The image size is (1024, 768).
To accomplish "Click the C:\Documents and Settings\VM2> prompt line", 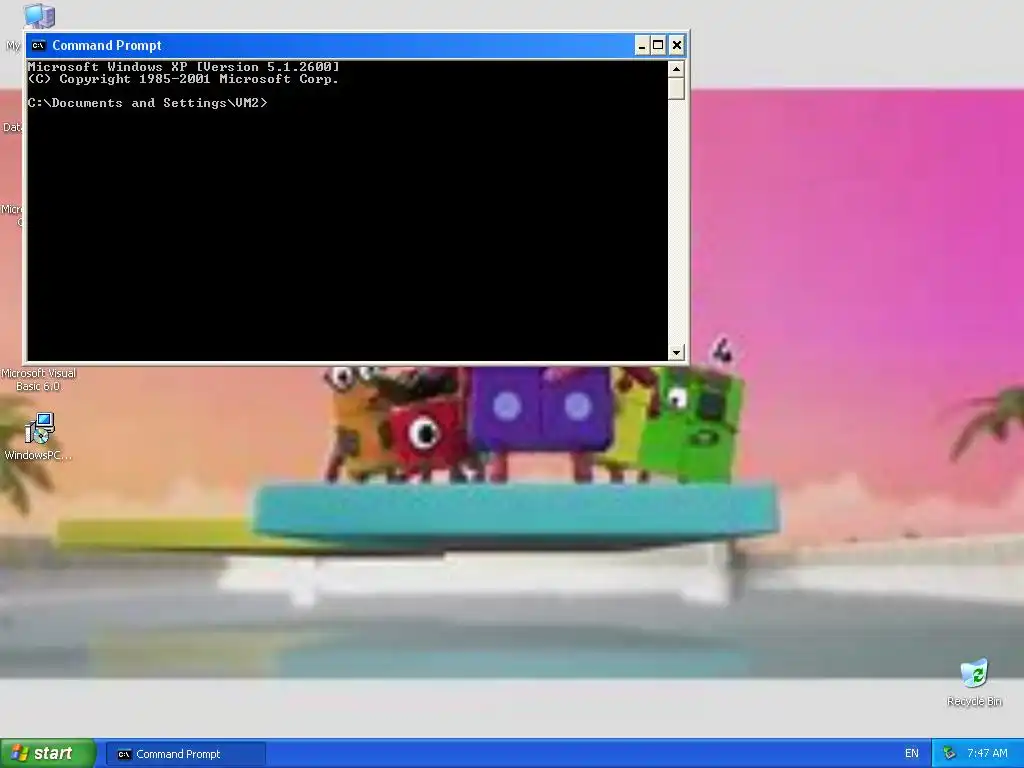I will tap(148, 103).
